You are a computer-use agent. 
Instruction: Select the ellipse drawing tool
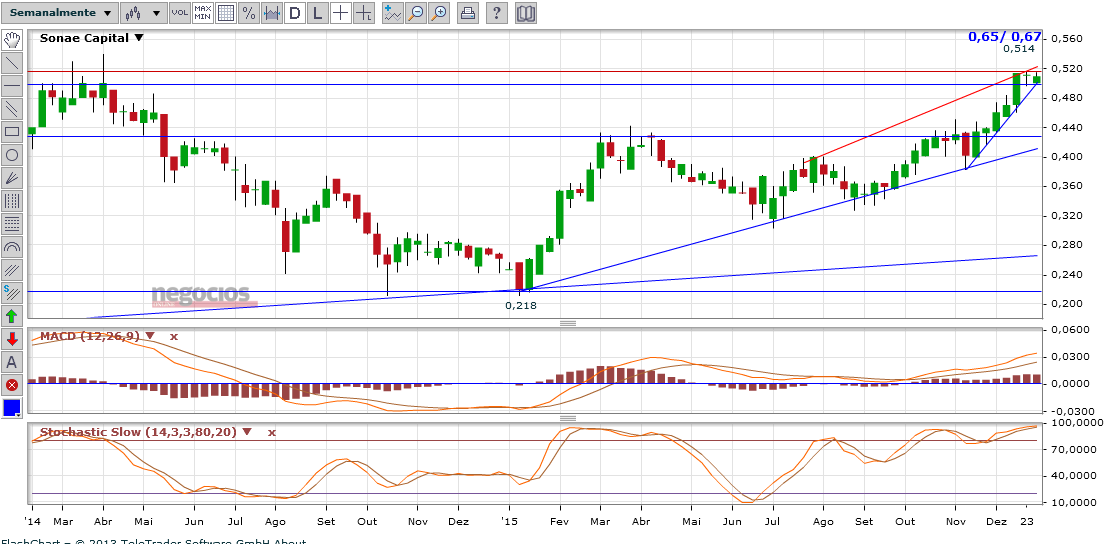tap(12, 155)
